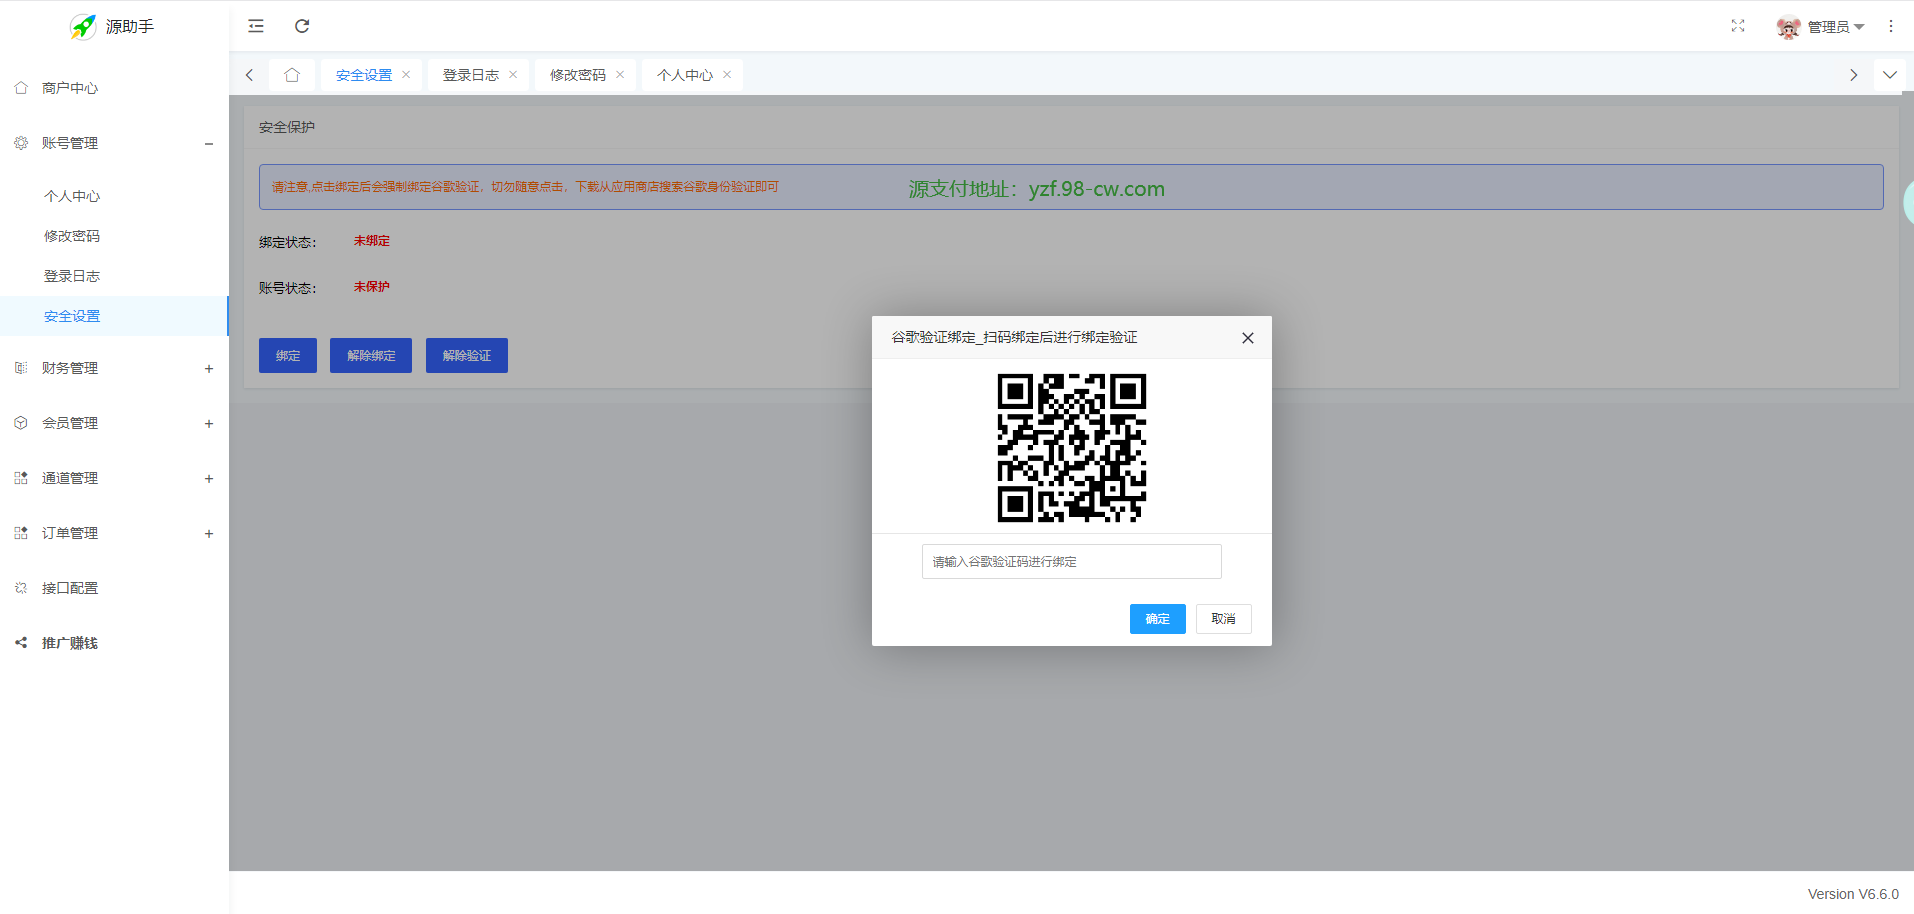1914x914 pixels.
Task: Click the fullscreen toggle icon
Action: tap(1738, 26)
